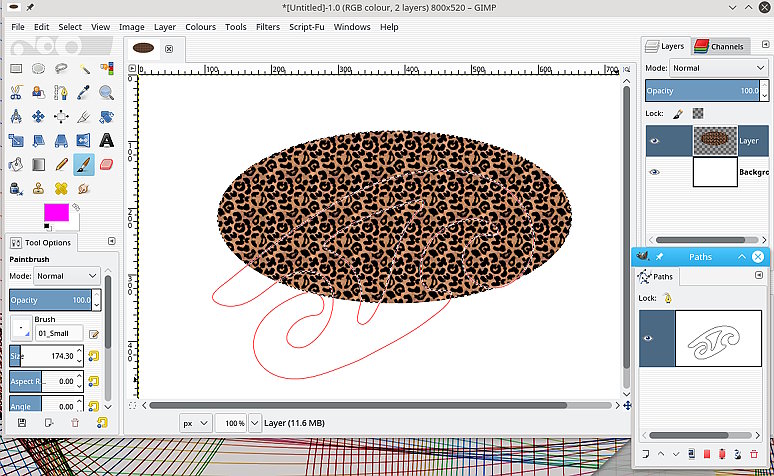Click the leopard pattern Layer thumbnail
774x476 pixels.
[714, 141]
